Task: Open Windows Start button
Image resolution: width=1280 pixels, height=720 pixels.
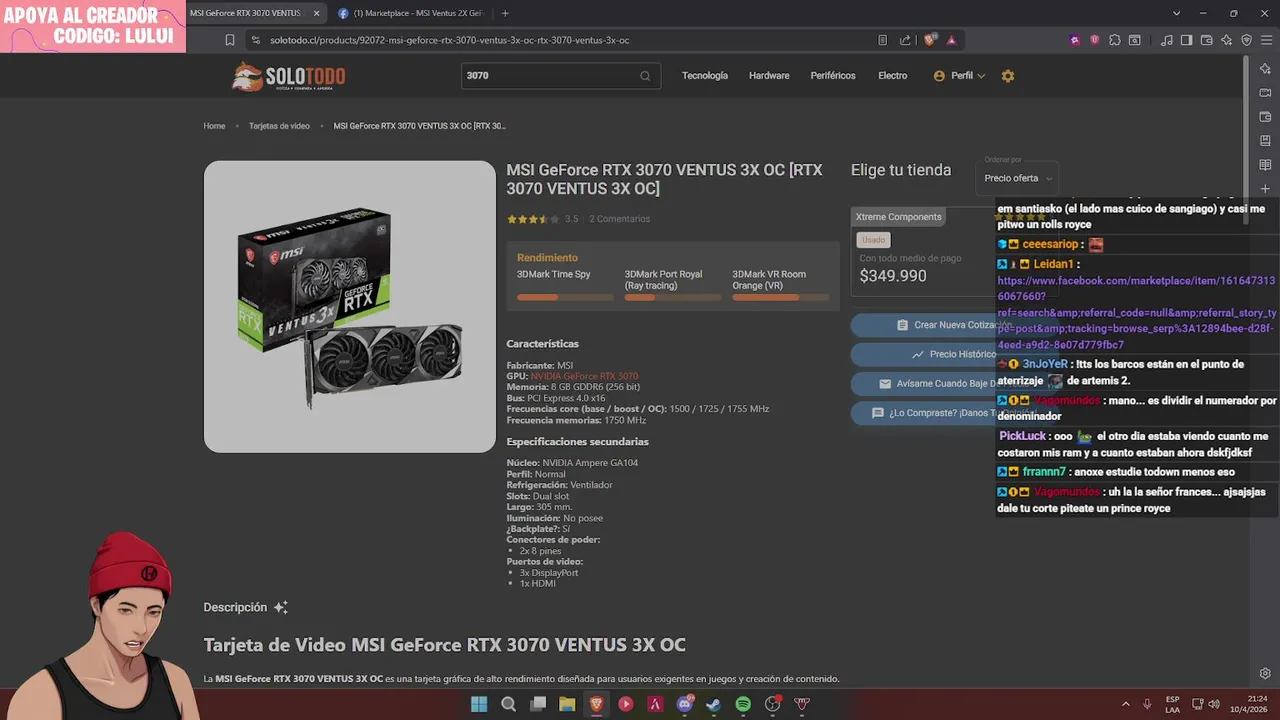Action: pos(479,704)
